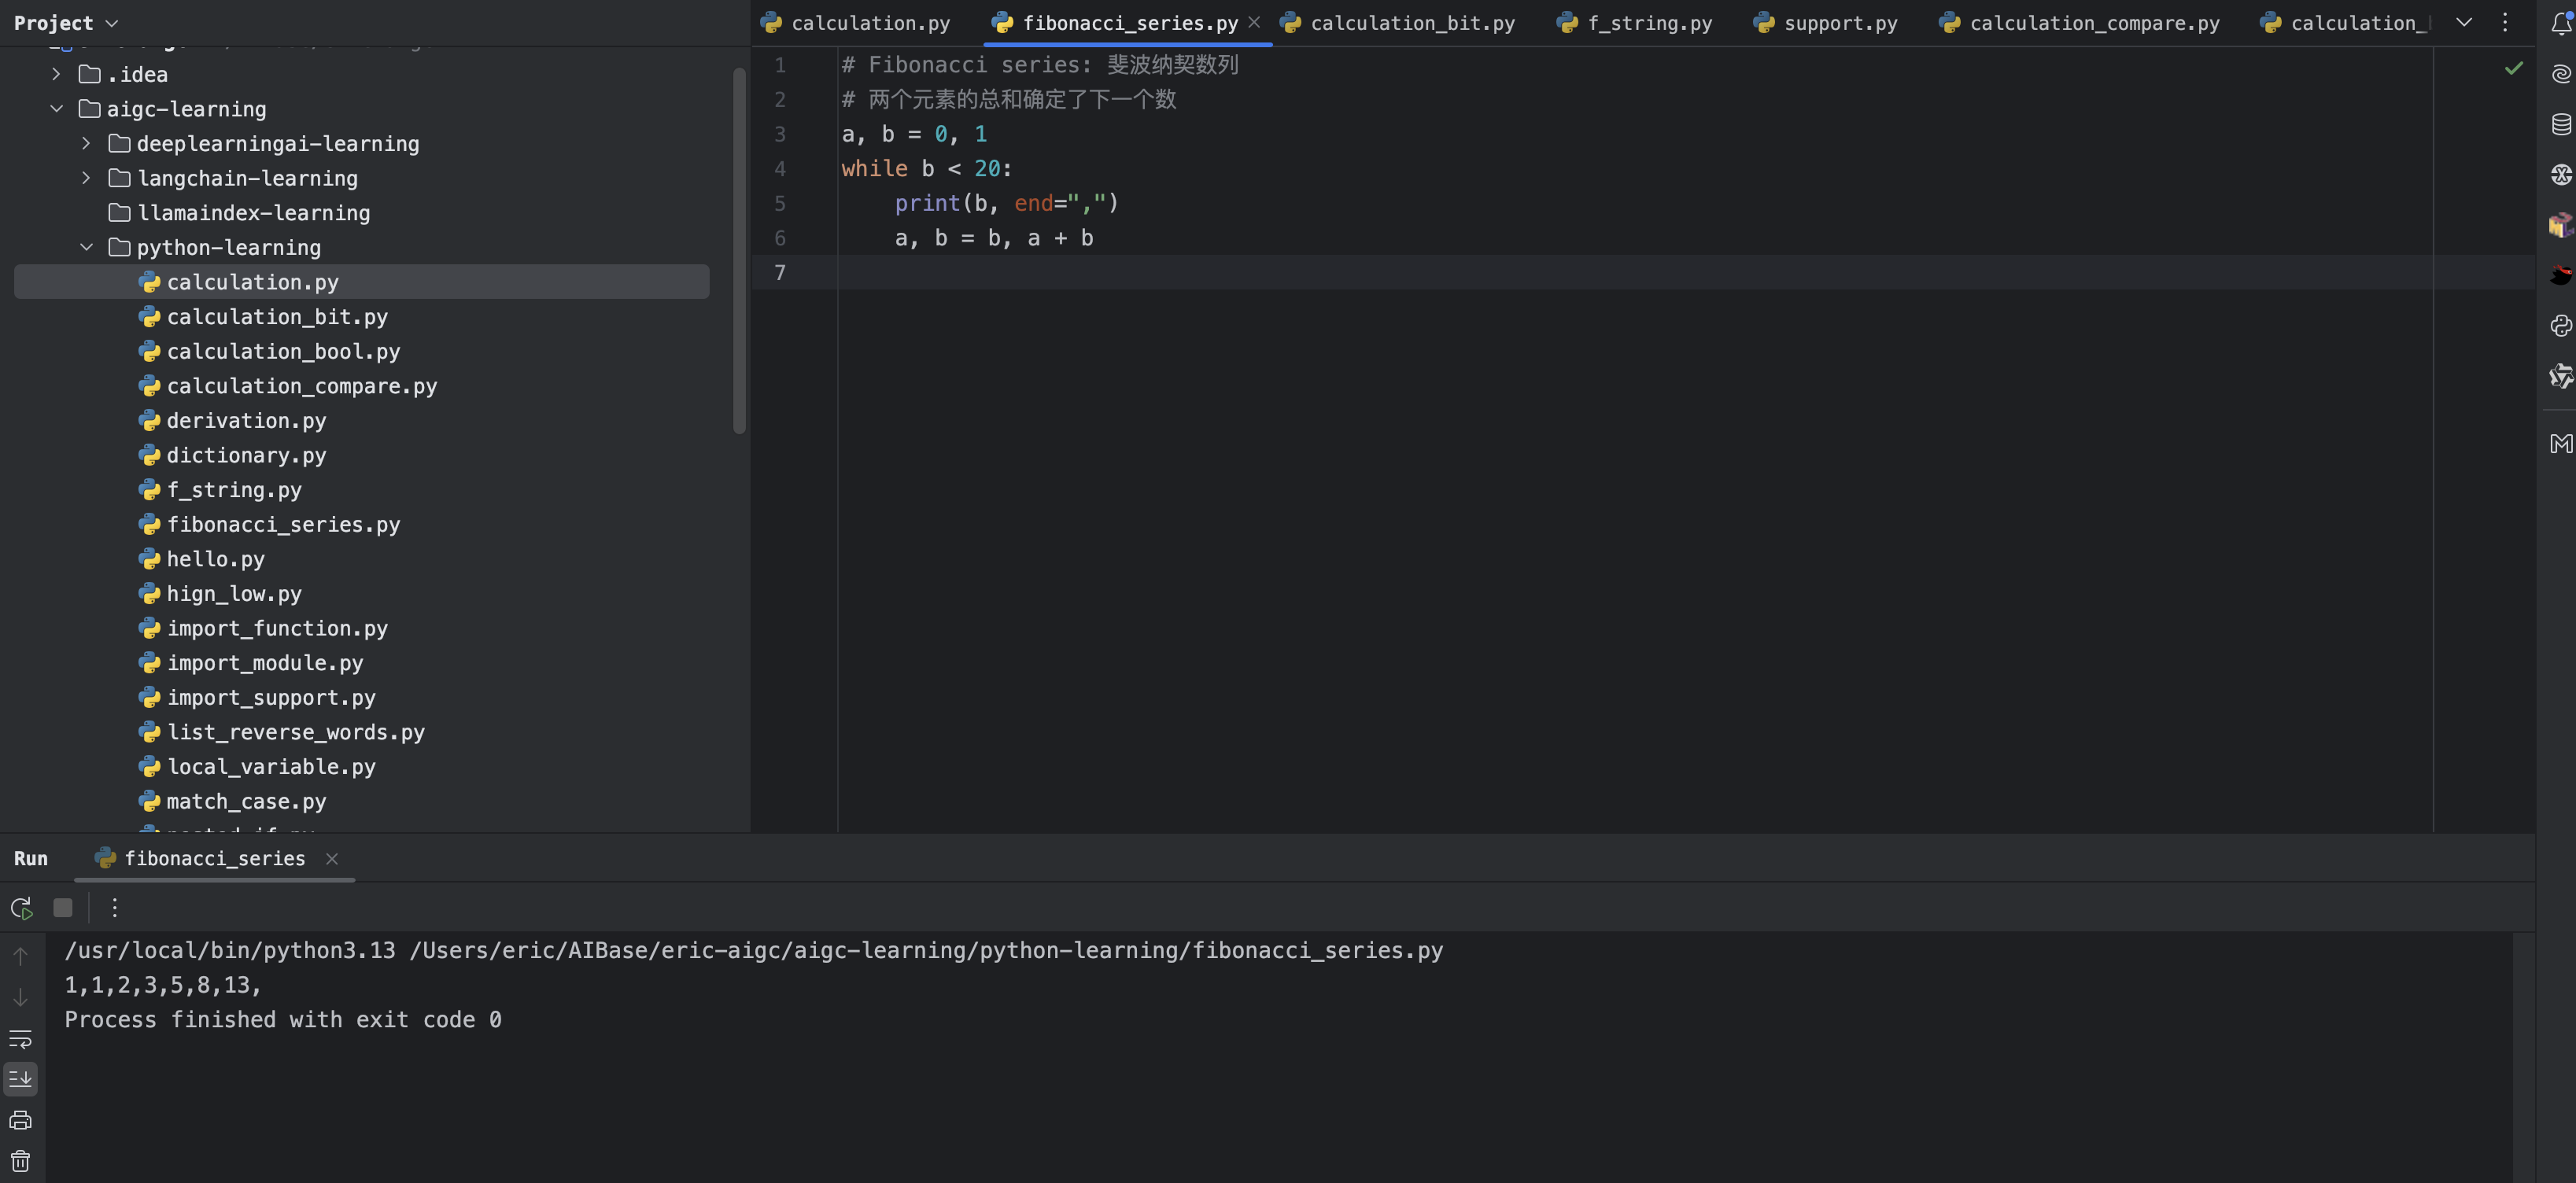Switch to f_string.py editor tab
Image resolution: width=2576 pixels, height=1183 pixels.
(1635, 22)
